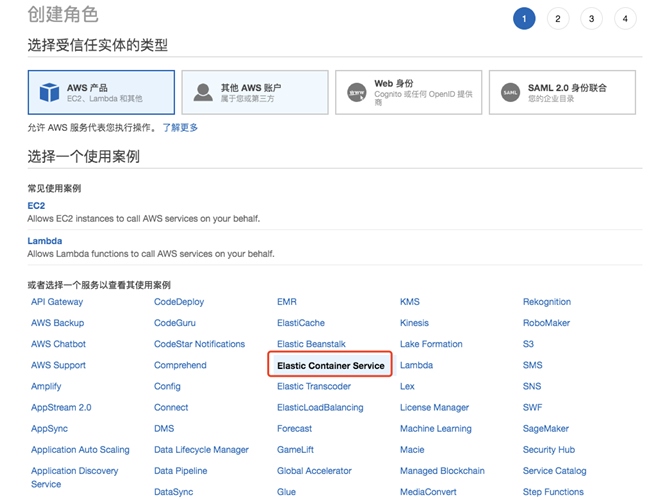Screen dimensions: 650x500
Task: Choose SageMaker service
Action: [x=546, y=429]
